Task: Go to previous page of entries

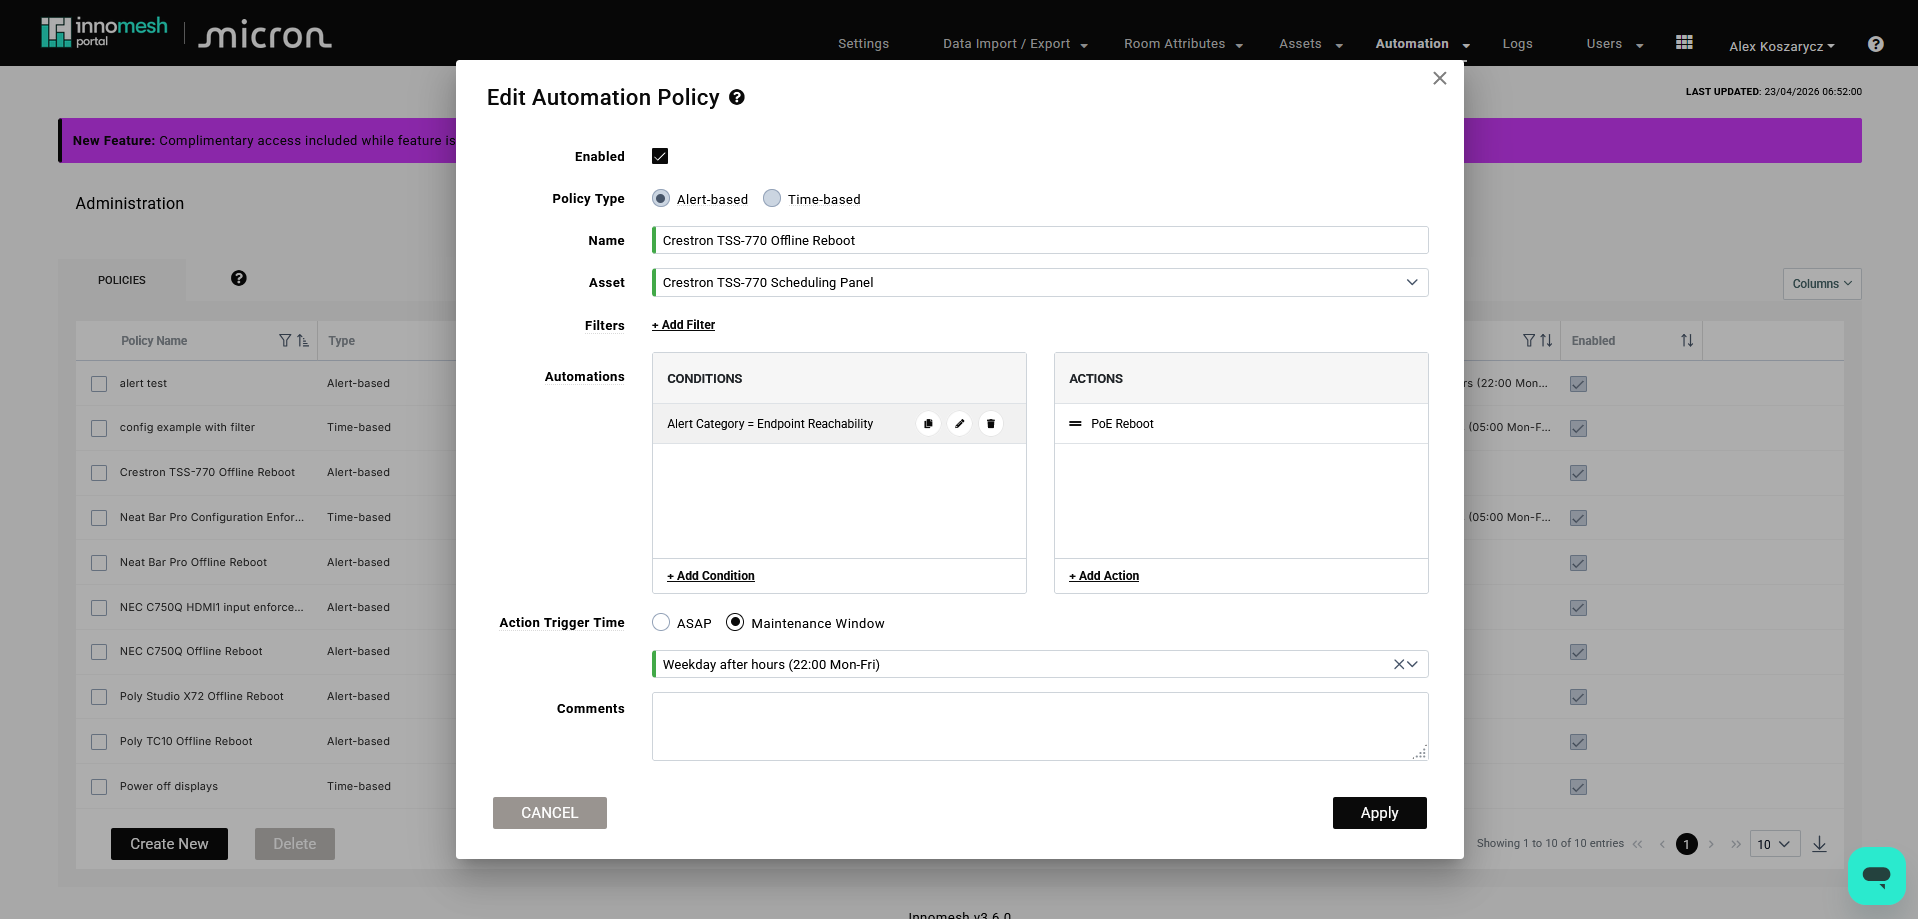Action: pyautogui.click(x=1662, y=844)
